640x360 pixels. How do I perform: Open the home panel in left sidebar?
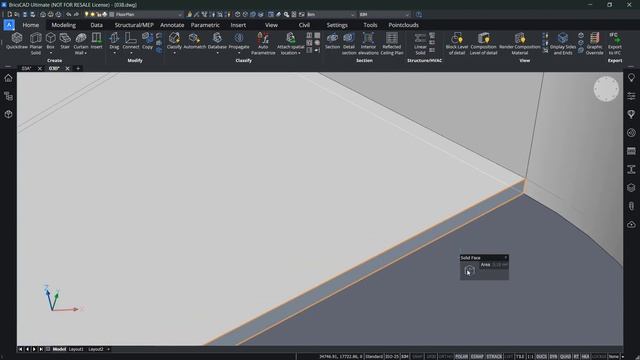tap(8, 78)
